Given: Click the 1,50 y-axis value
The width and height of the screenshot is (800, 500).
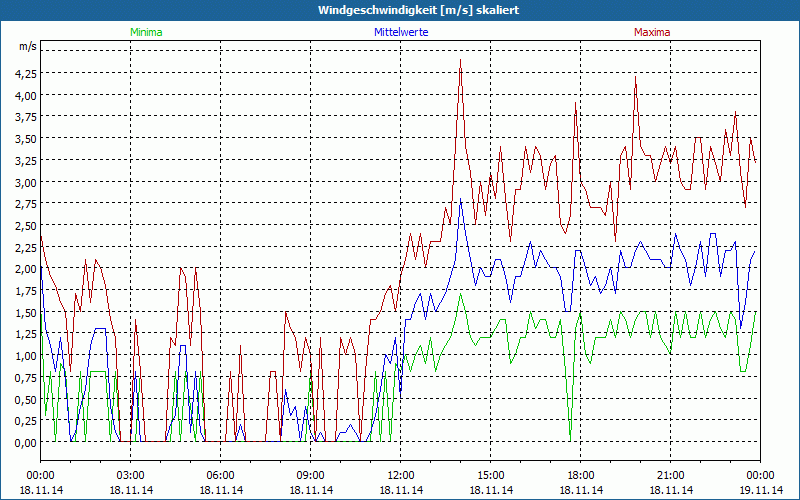Looking at the screenshot, I should pos(26,312).
